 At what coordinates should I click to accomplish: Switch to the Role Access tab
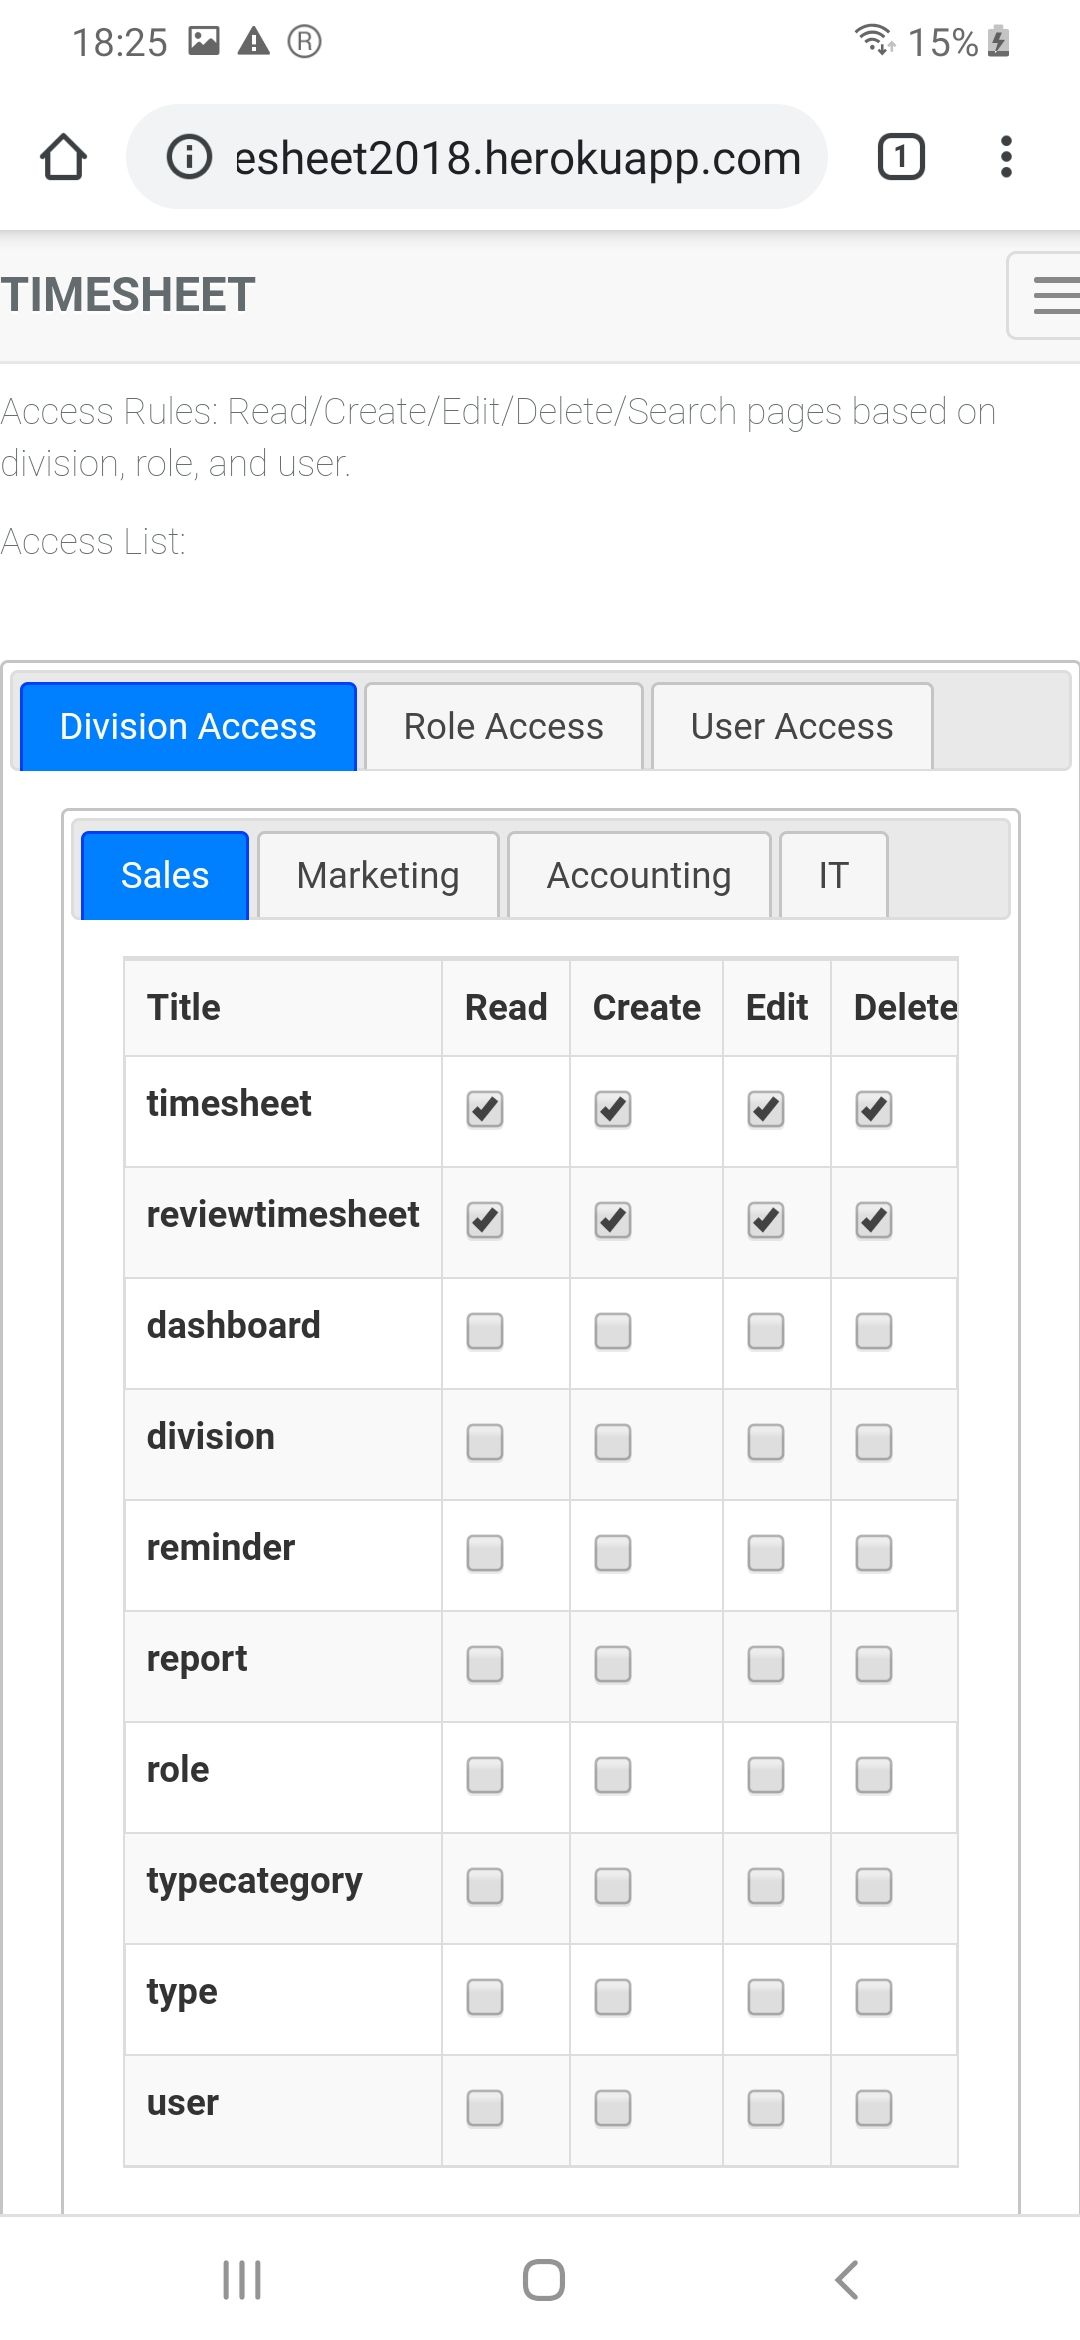click(504, 727)
